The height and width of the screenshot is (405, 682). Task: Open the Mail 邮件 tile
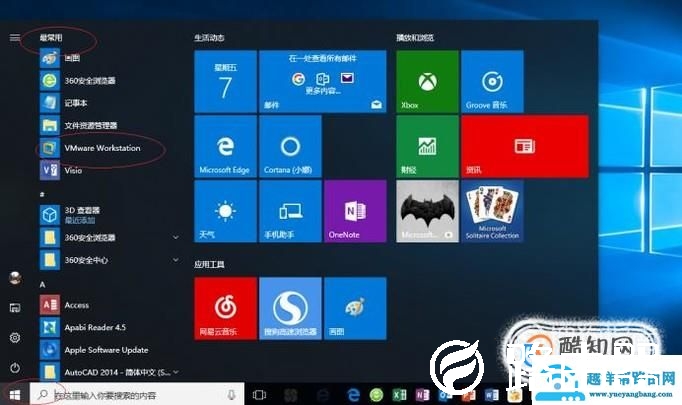(323, 82)
